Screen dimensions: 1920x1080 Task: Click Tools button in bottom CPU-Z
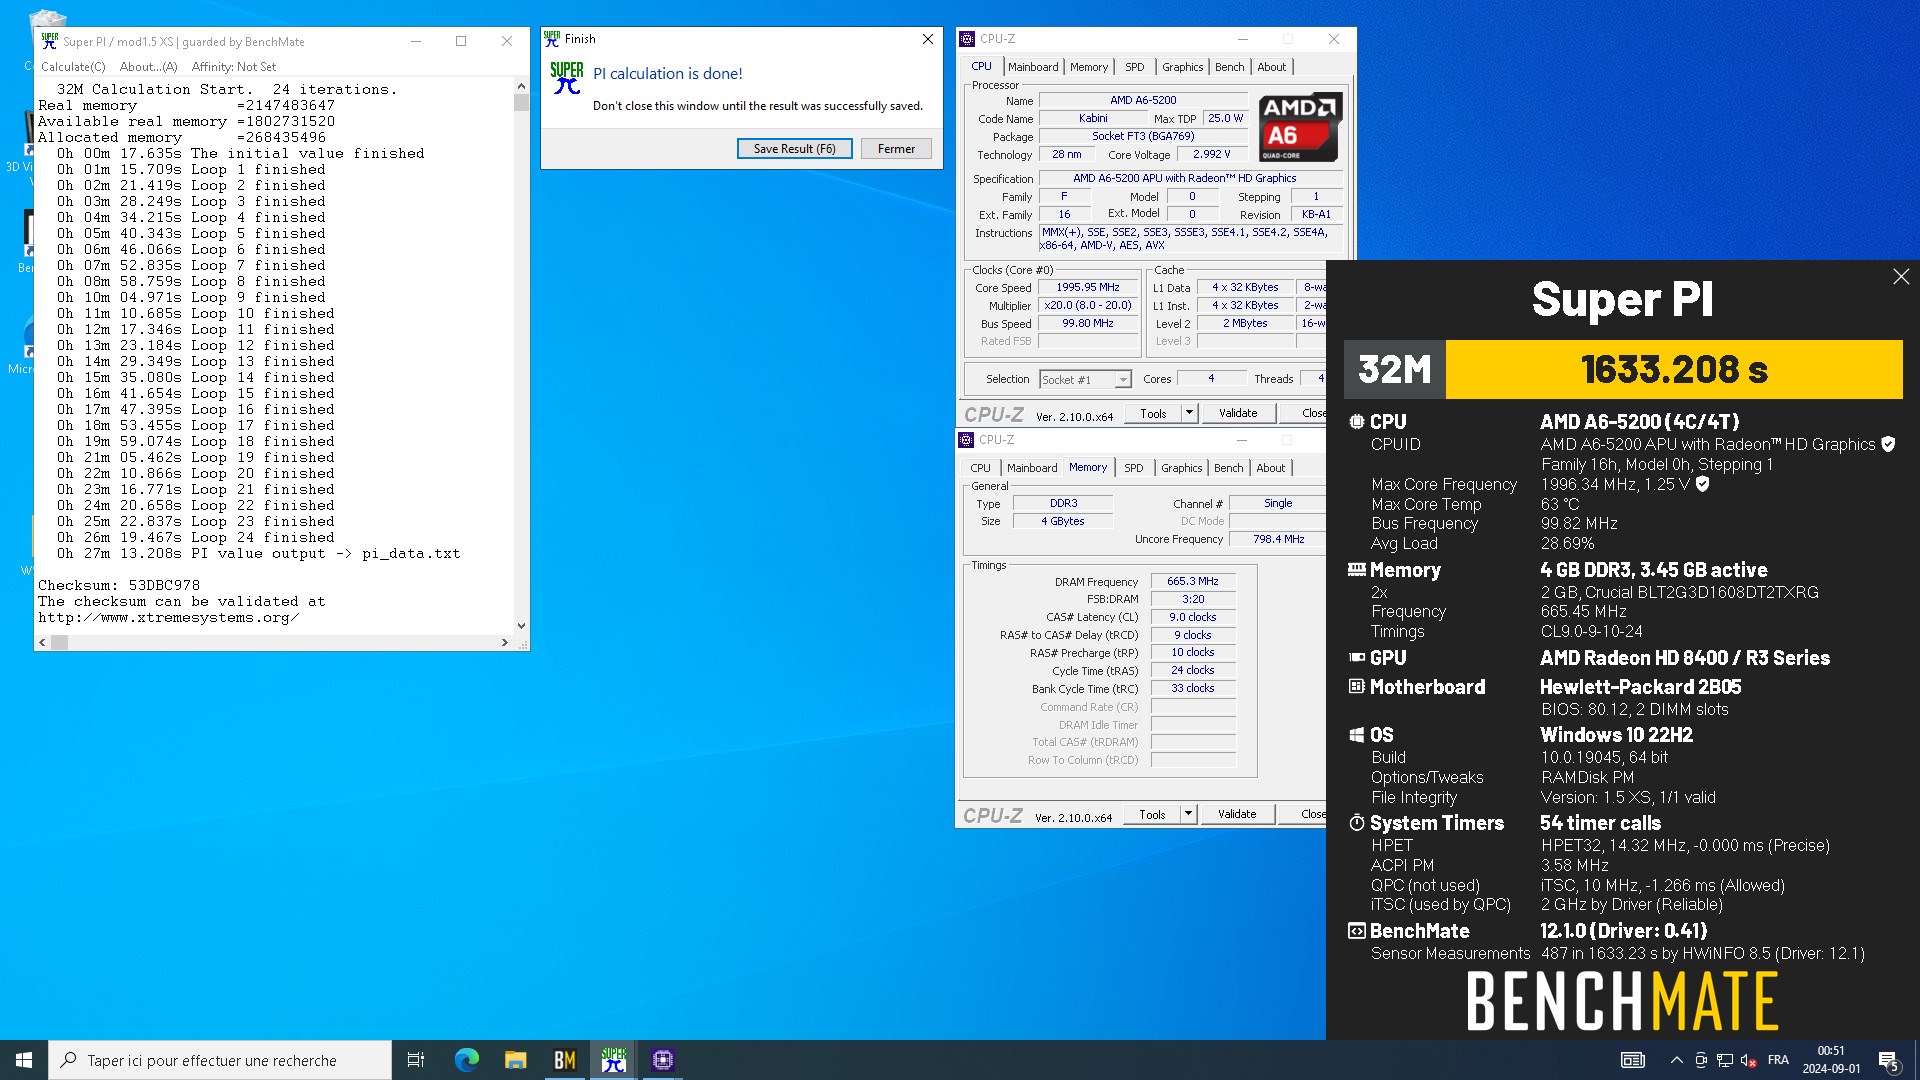click(1152, 814)
